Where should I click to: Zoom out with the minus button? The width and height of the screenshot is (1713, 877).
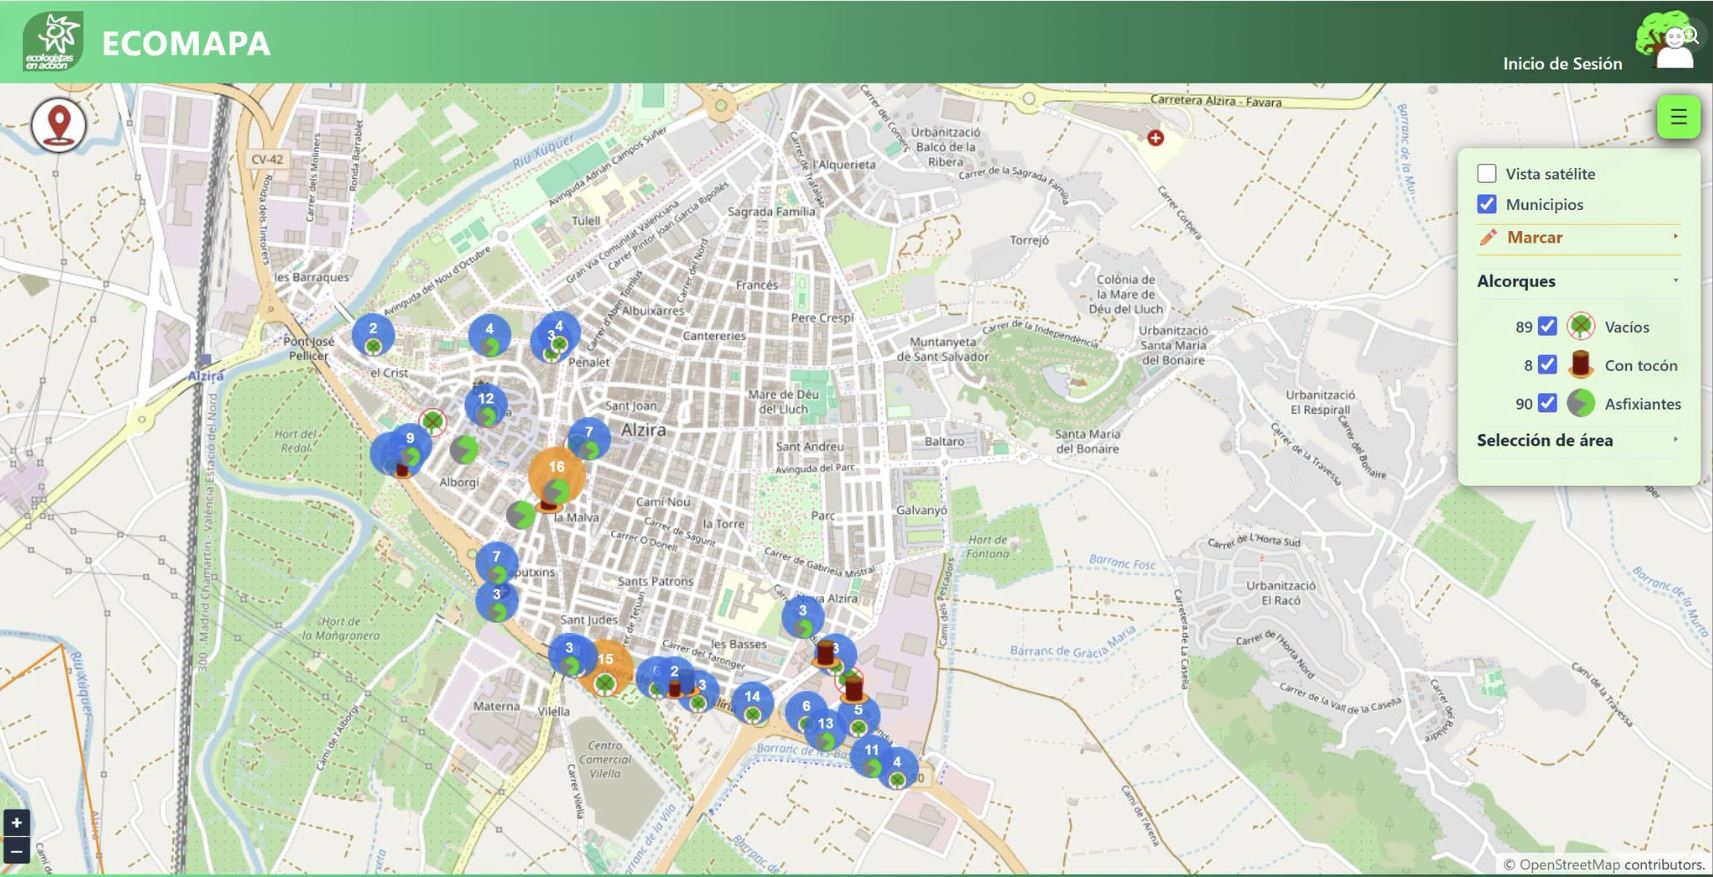coord(16,852)
